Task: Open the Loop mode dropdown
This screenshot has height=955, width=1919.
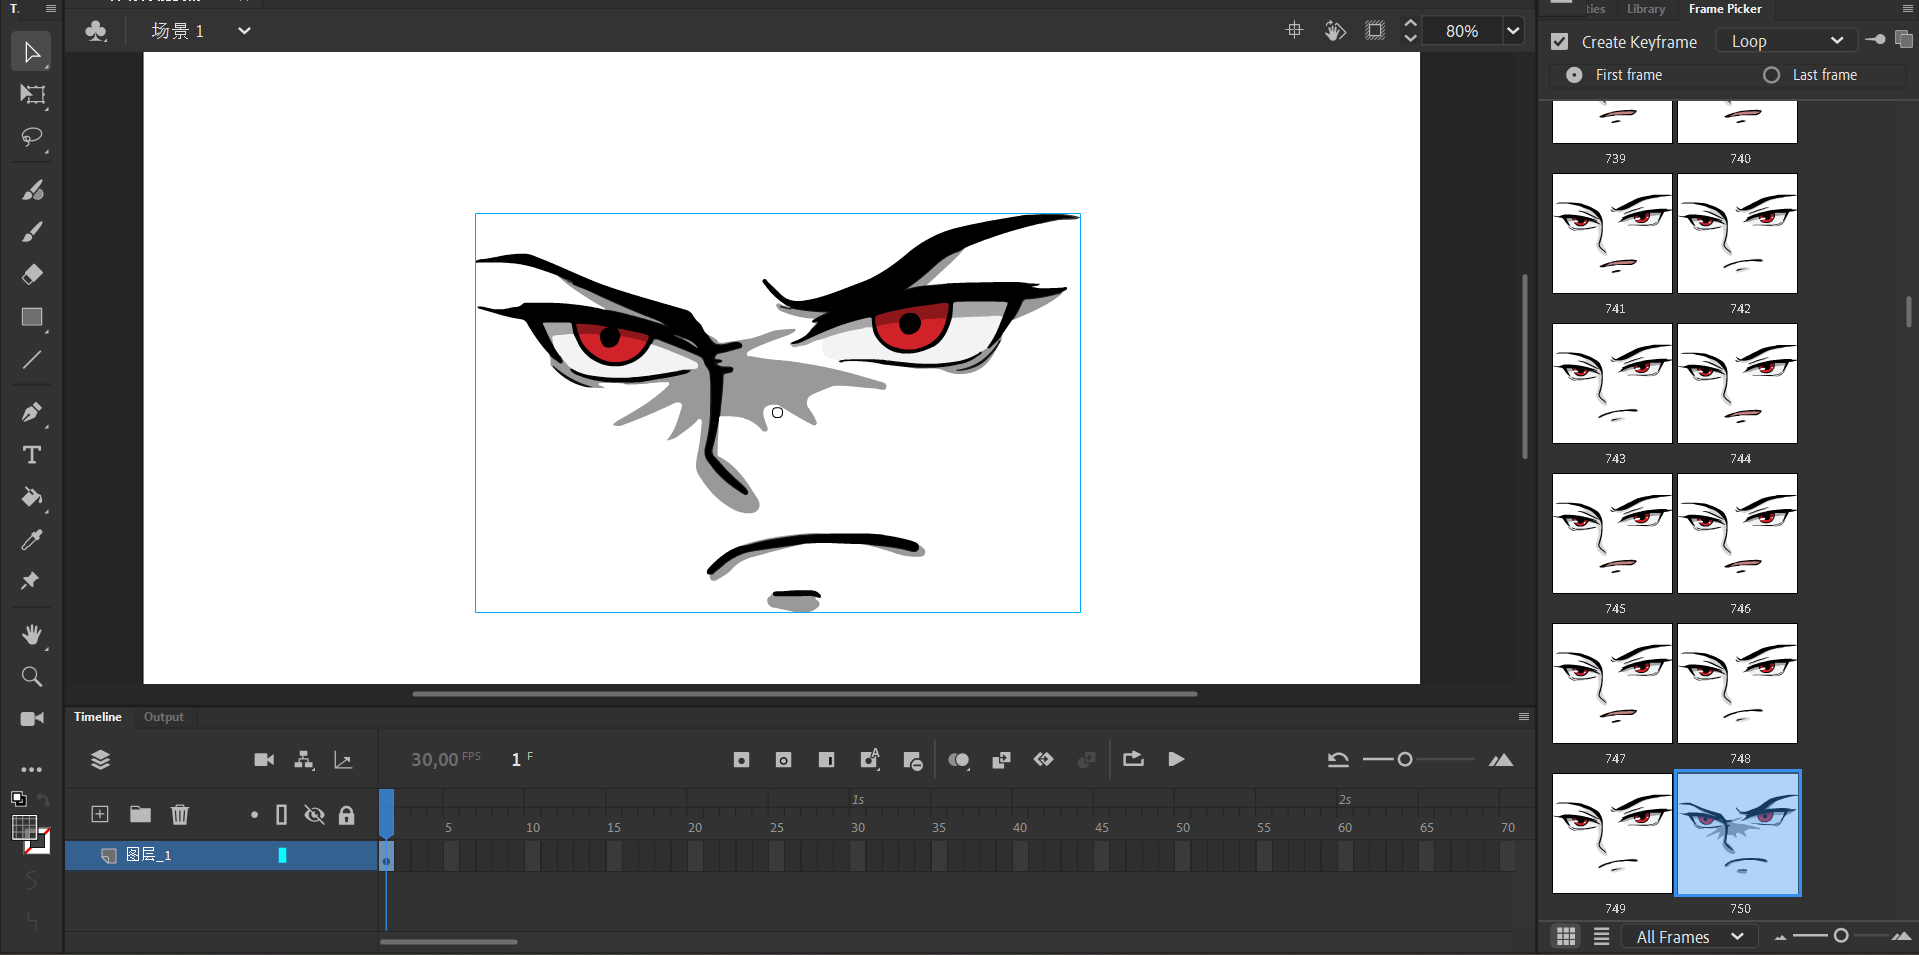Action: tap(1786, 41)
